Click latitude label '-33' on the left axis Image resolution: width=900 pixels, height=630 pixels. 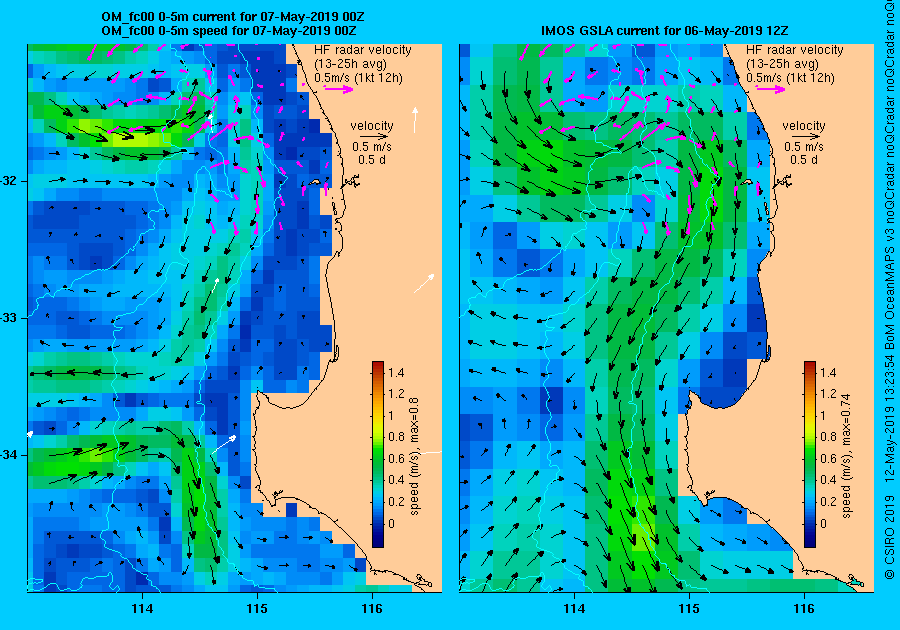(x=9, y=318)
